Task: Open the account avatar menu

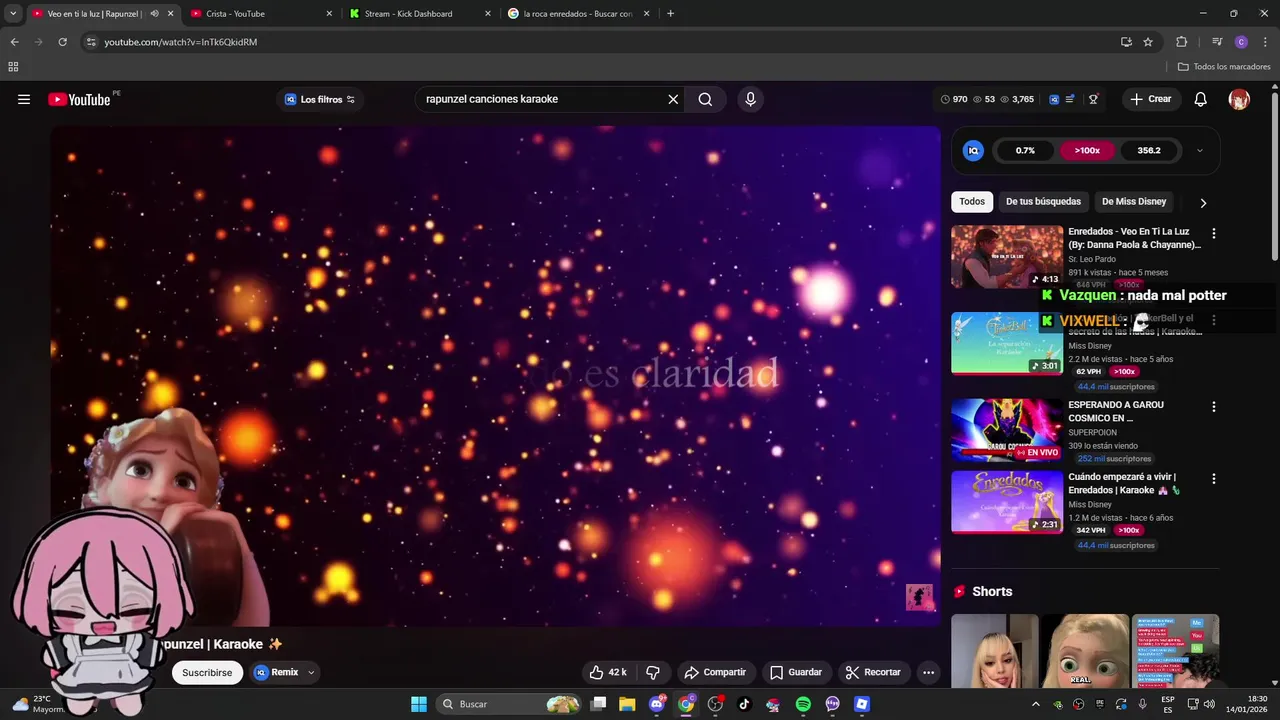Action: coord(1239,99)
